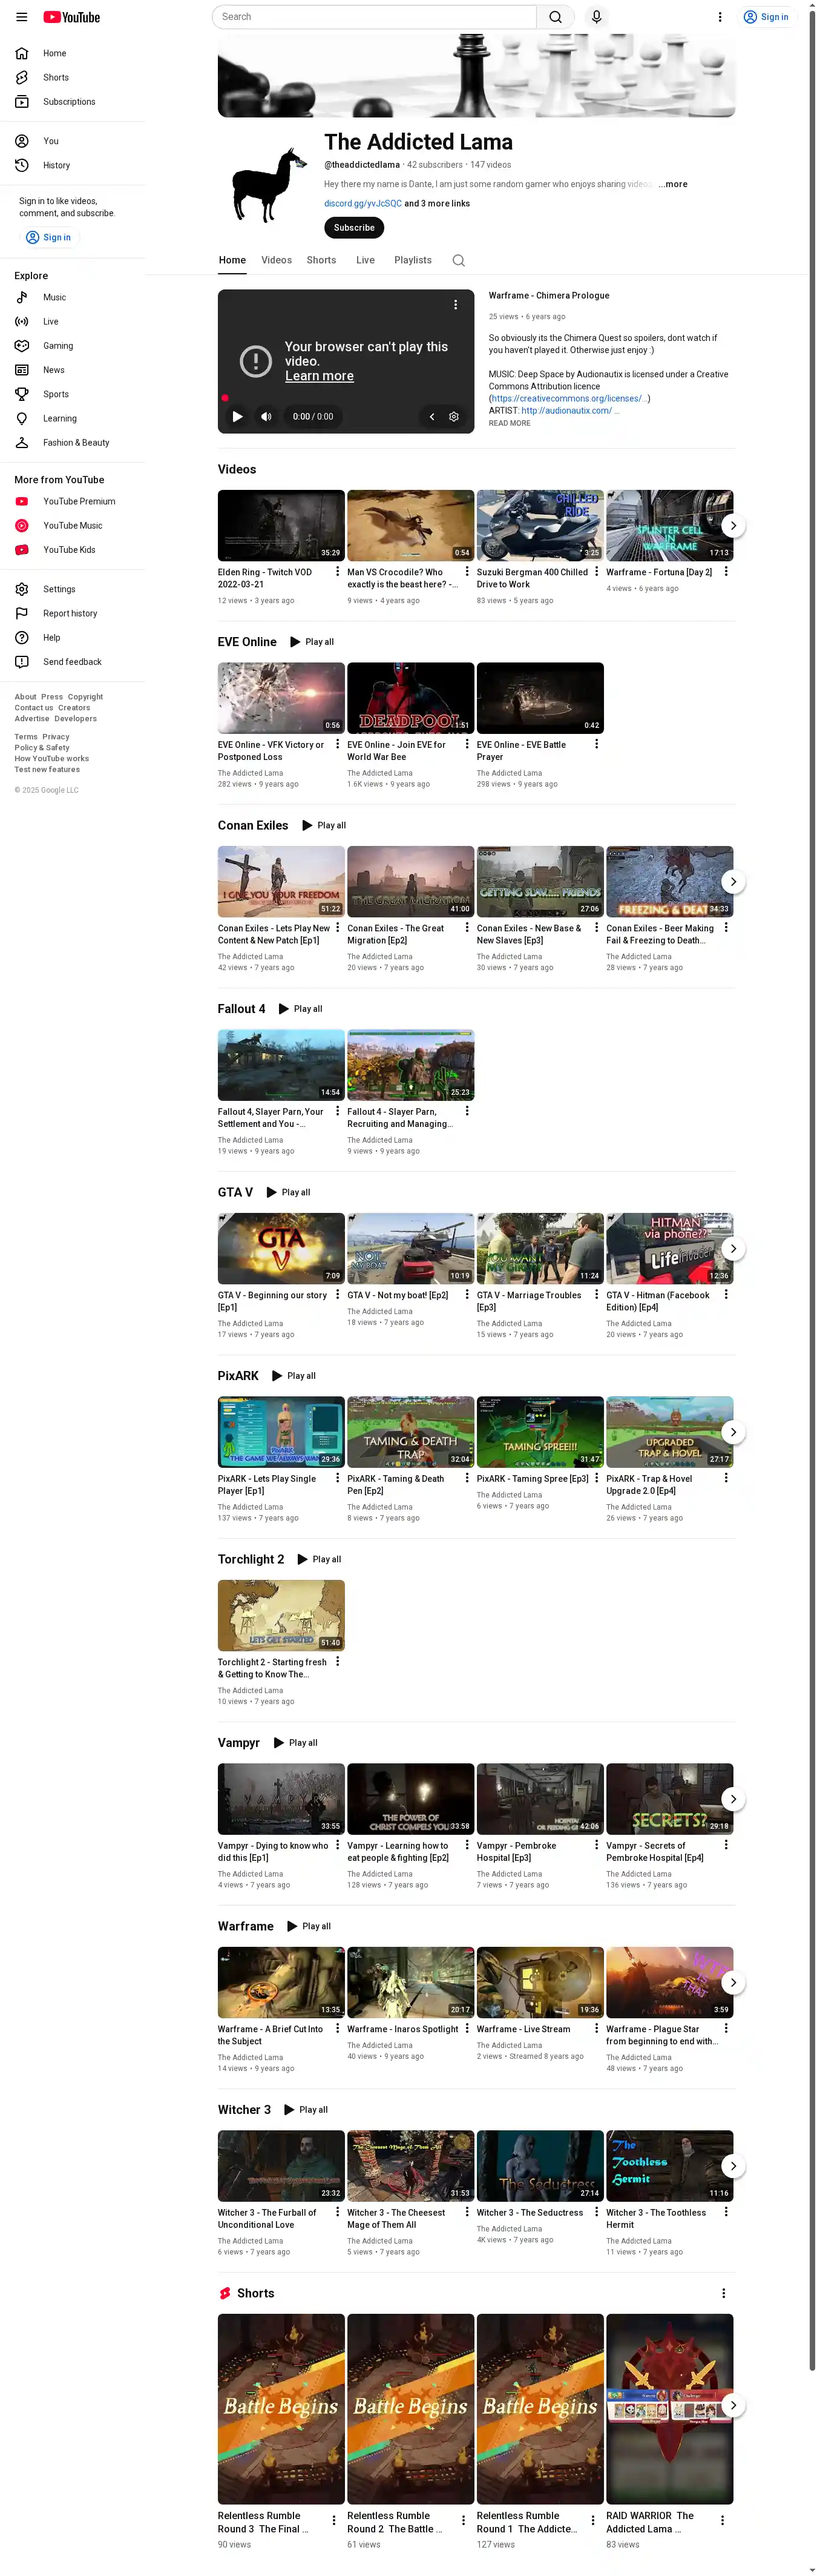Open the discord.gg channel link

pos(362,204)
